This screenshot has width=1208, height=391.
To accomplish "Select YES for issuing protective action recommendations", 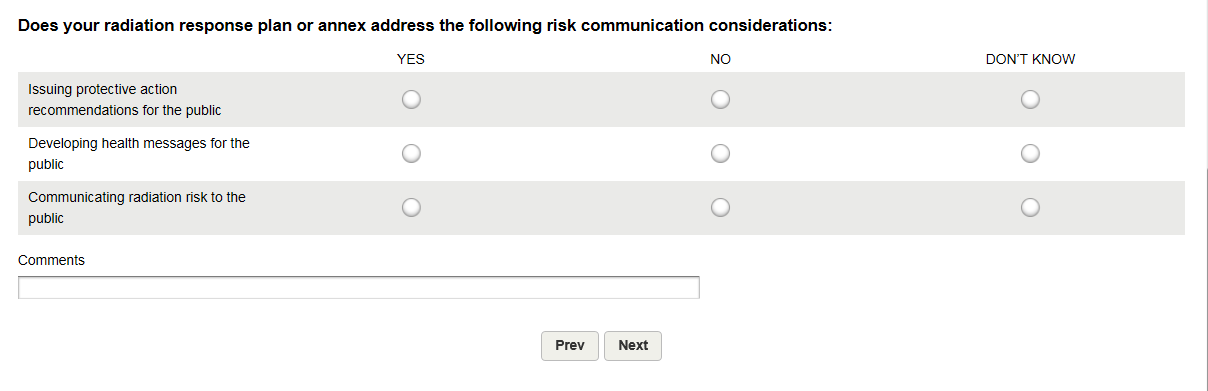I will [411, 100].
